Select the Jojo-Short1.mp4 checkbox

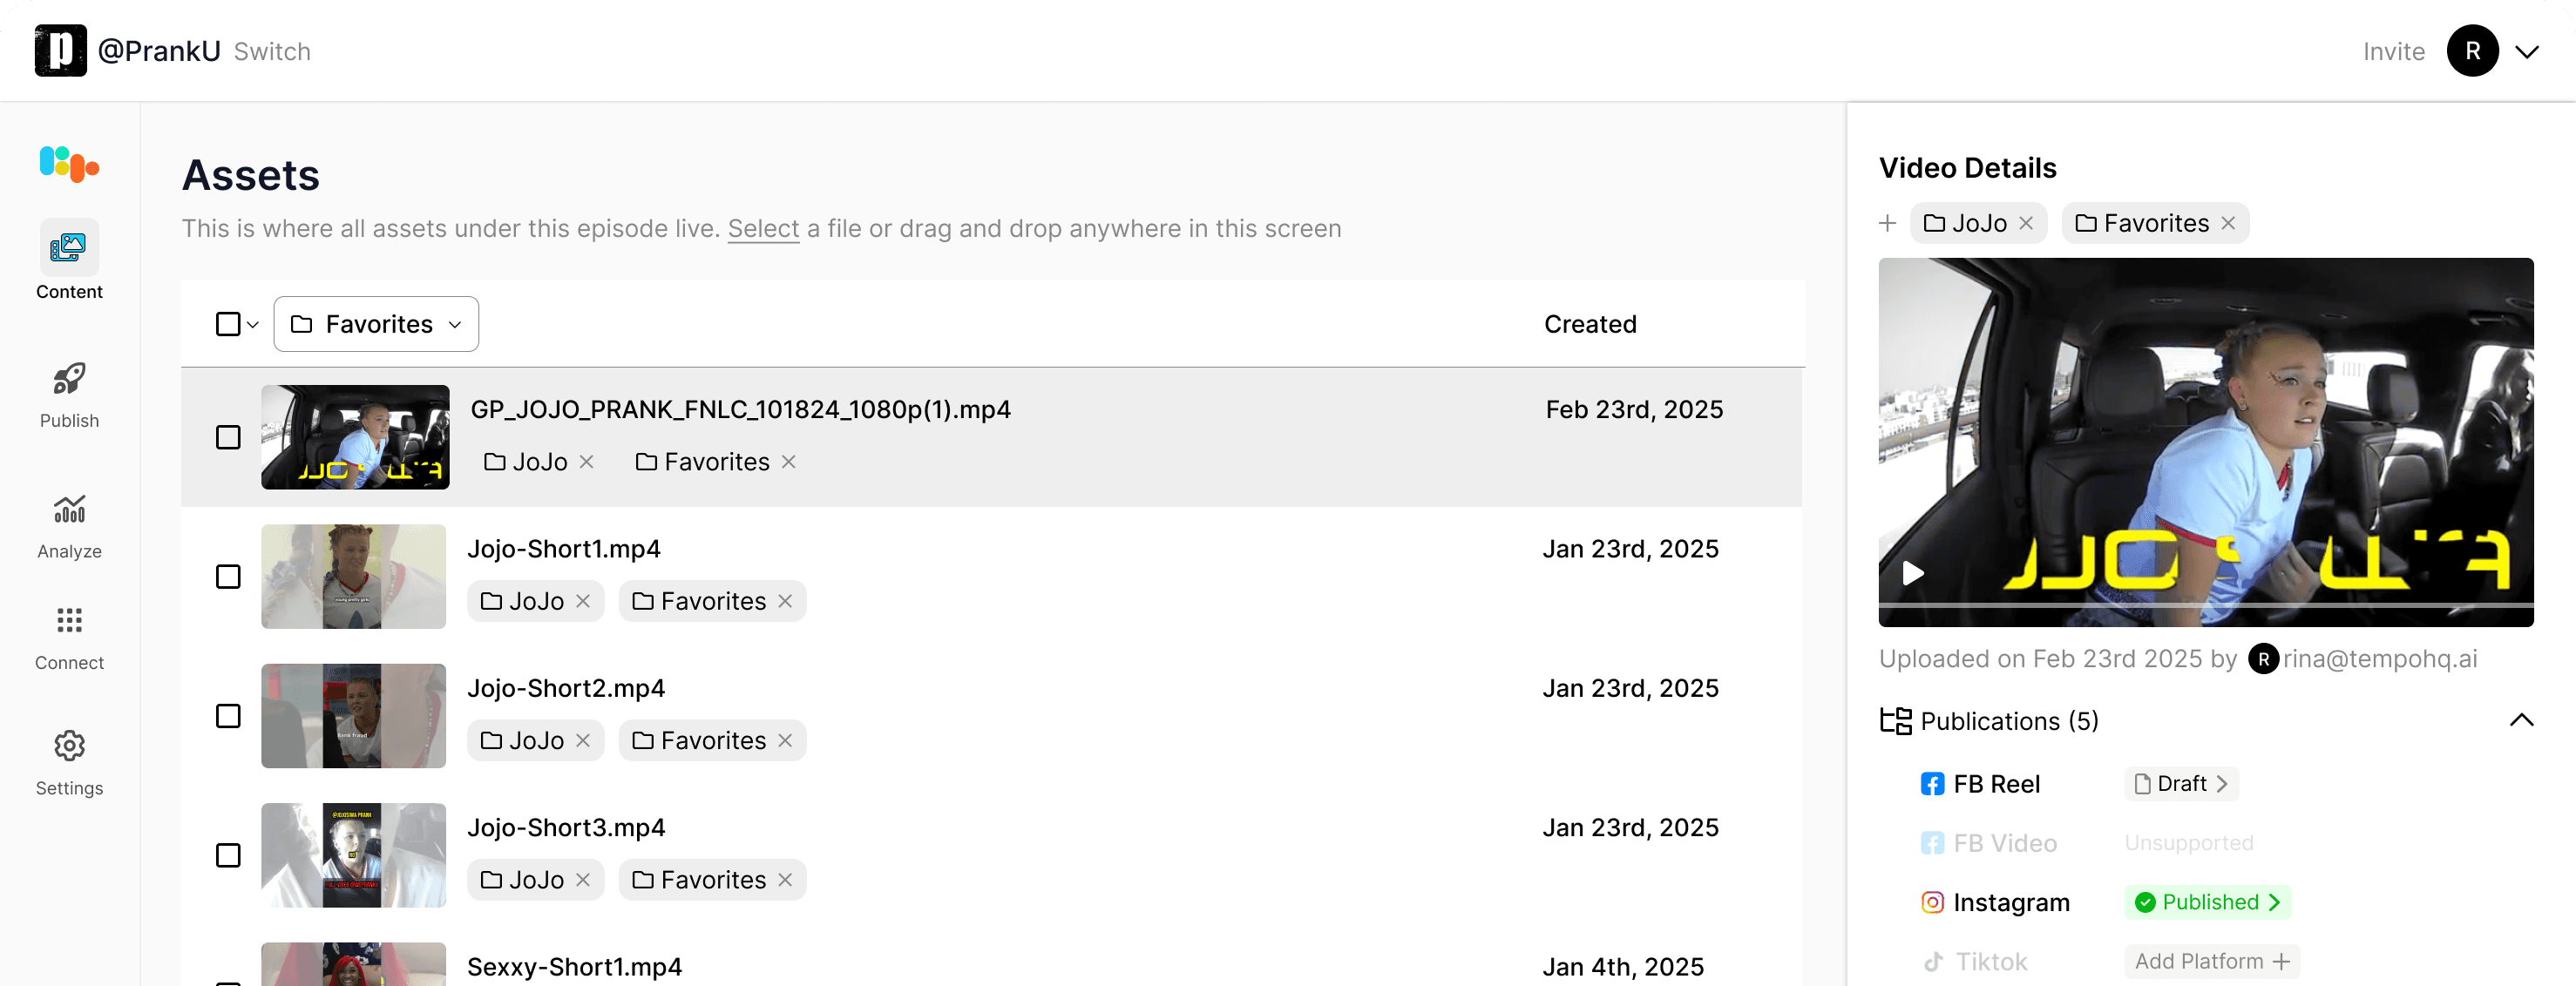click(228, 577)
